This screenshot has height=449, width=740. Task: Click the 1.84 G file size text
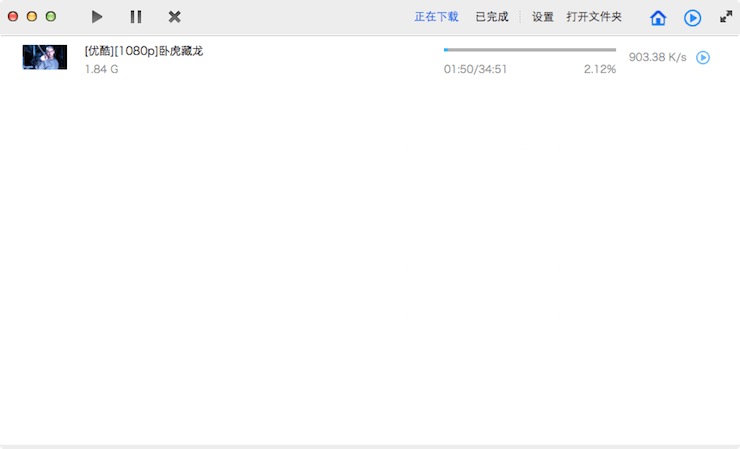pos(101,69)
